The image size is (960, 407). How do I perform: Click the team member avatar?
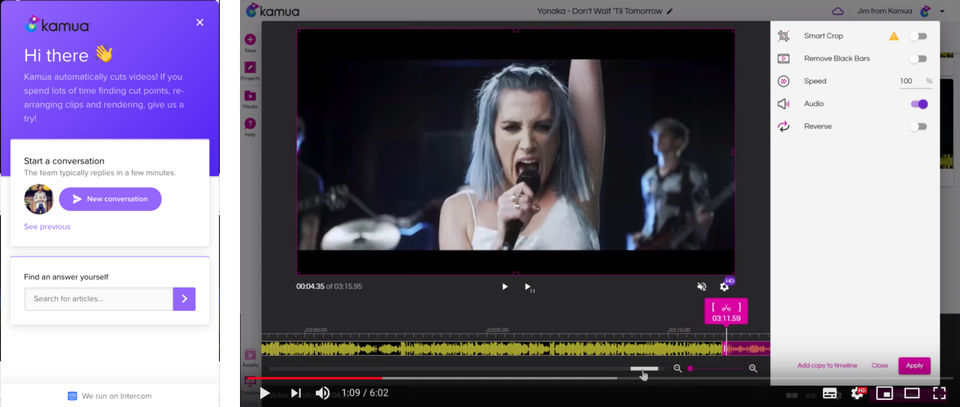click(39, 199)
